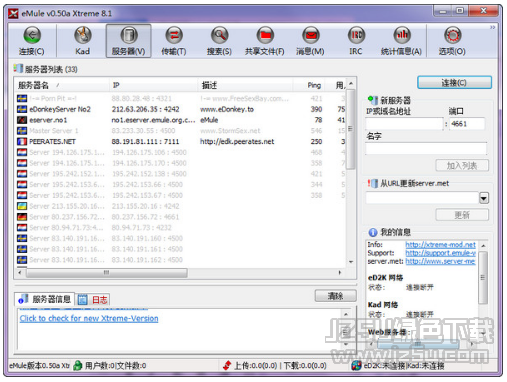Image resolution: width=507 pixels, height=382 pixels.
Task: Click the server list scroll down arrow
Action: click(351, 262)
